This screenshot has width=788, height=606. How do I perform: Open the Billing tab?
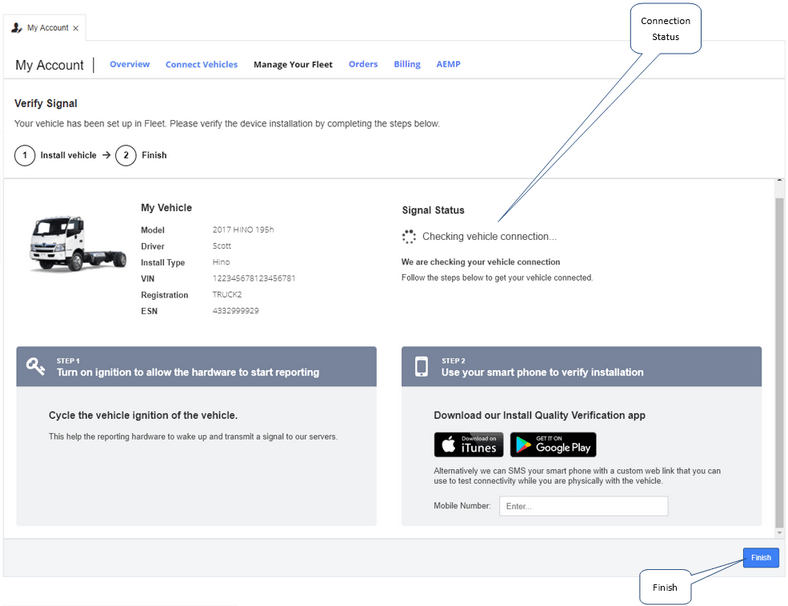click(x=407, y=64)
